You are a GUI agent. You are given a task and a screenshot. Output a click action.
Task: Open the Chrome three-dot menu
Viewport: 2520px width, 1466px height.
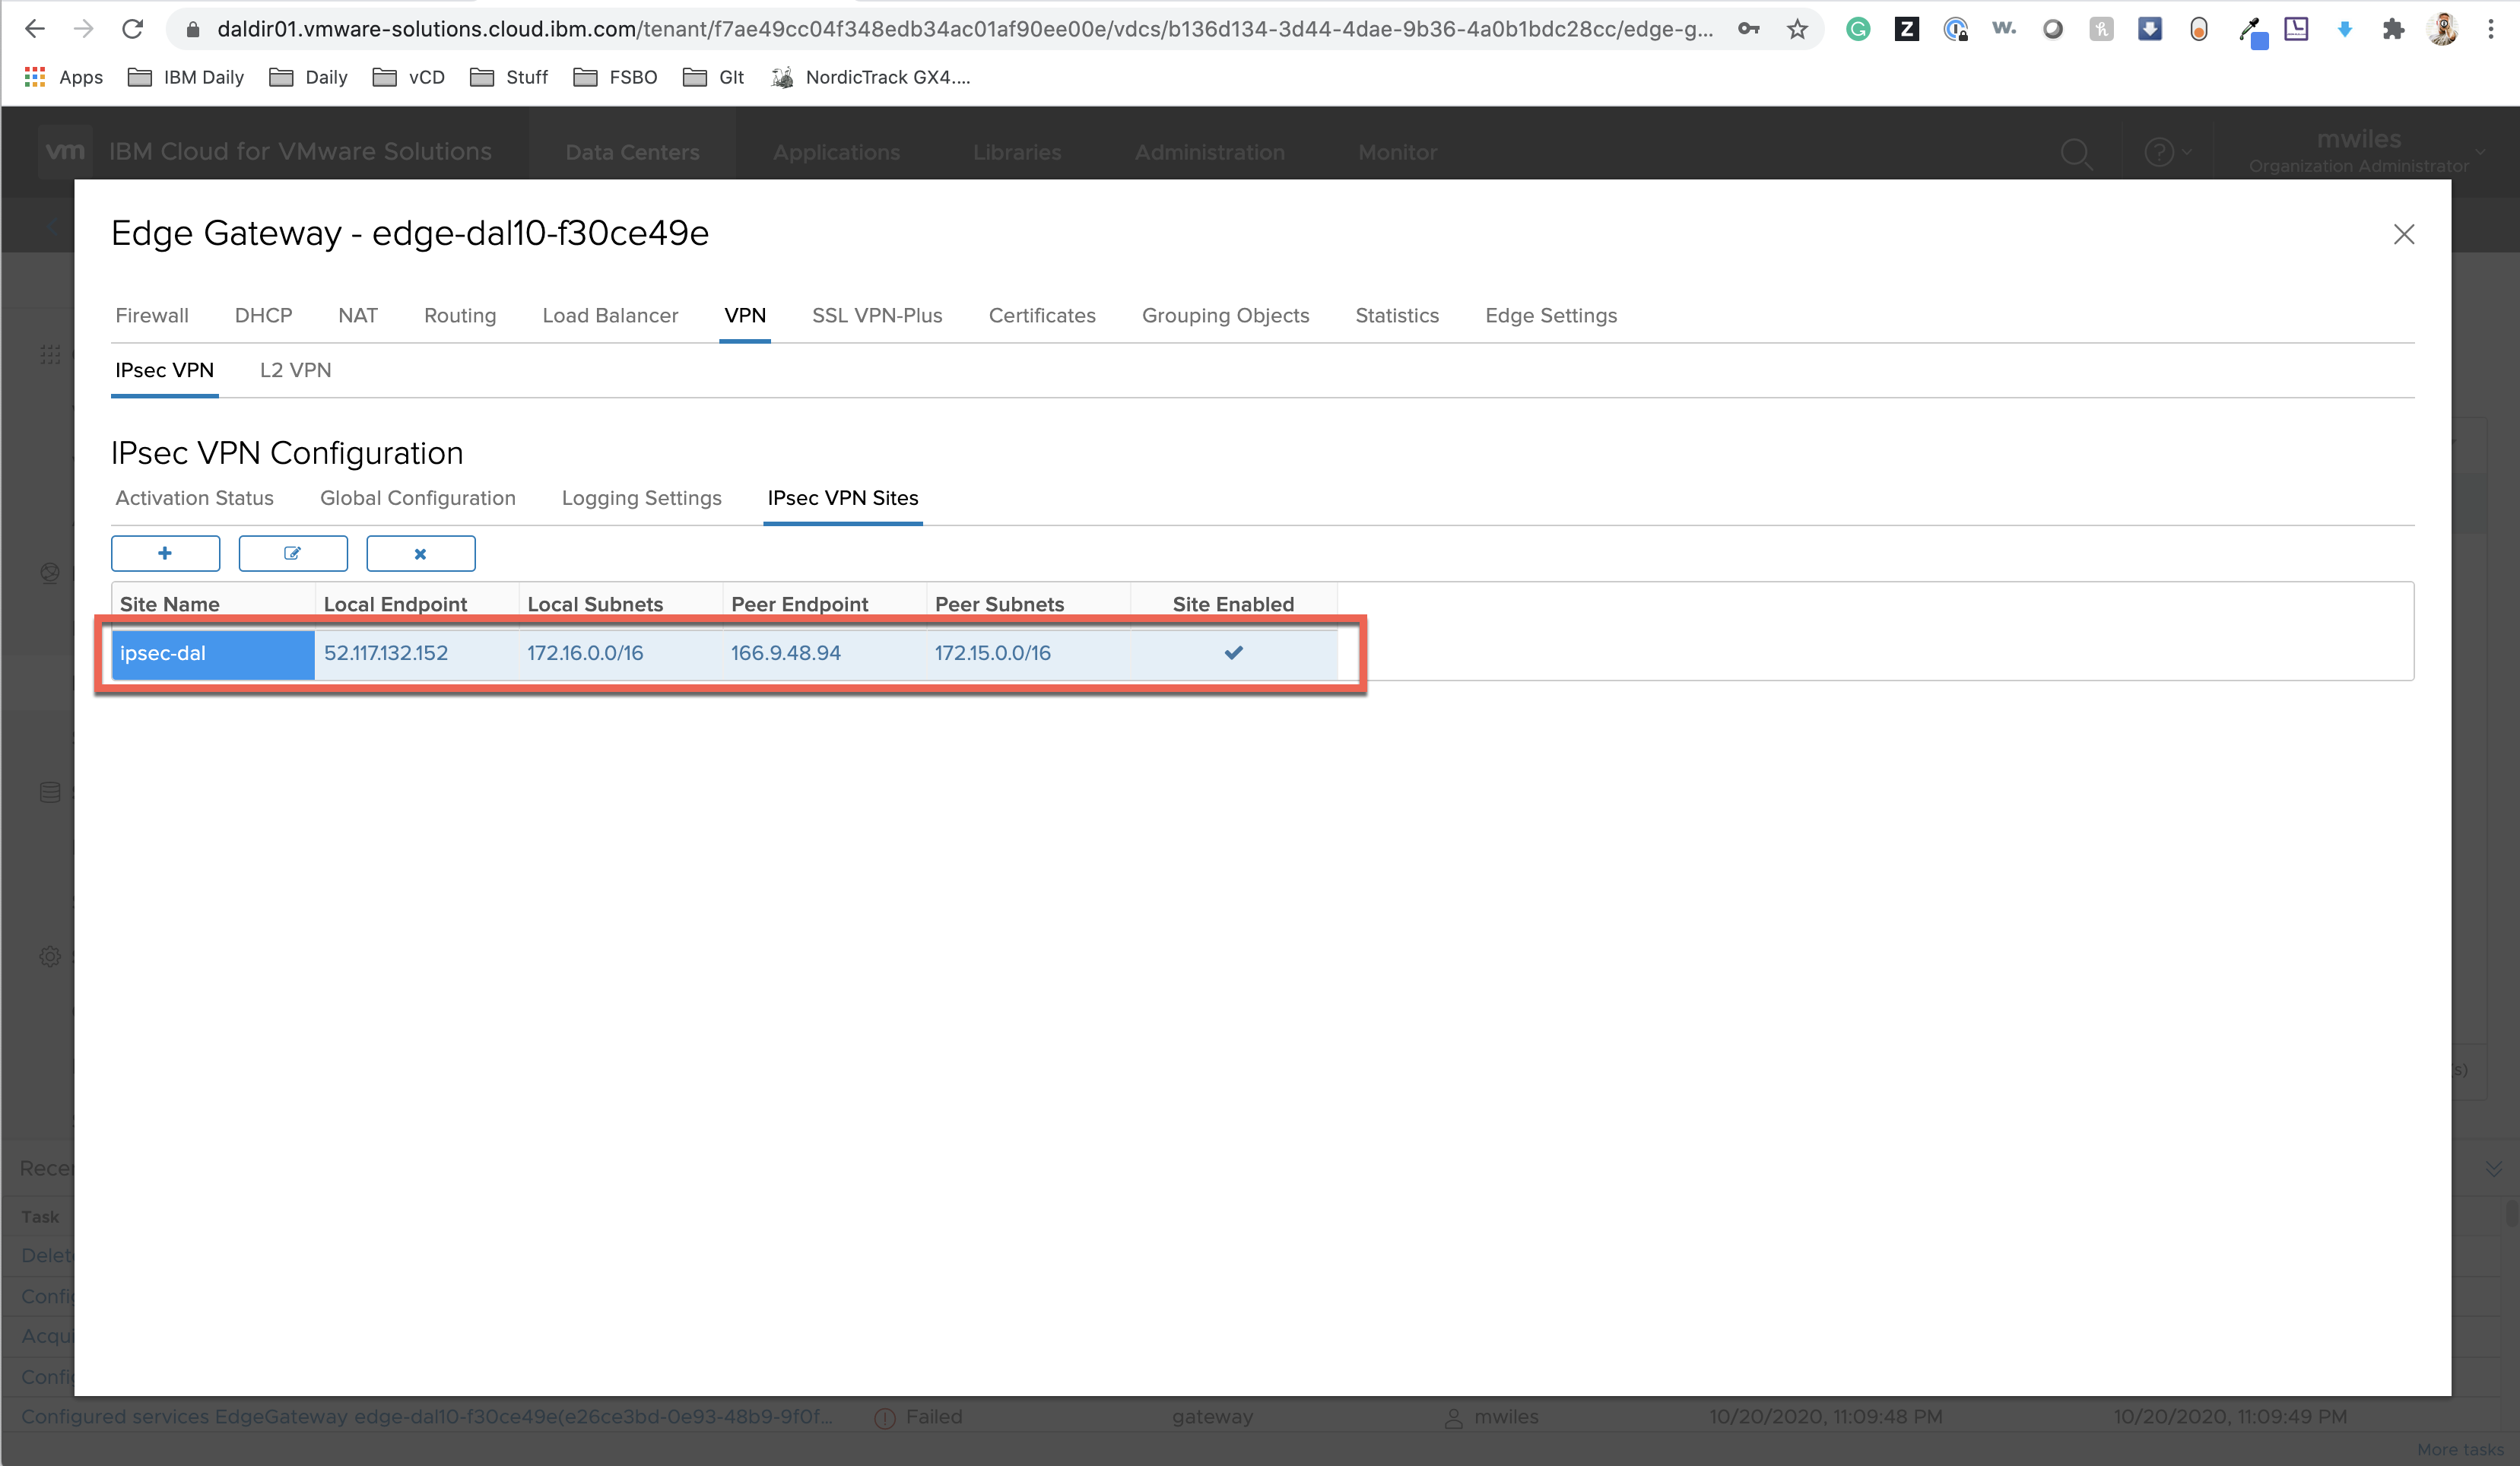coord(2490,29)
